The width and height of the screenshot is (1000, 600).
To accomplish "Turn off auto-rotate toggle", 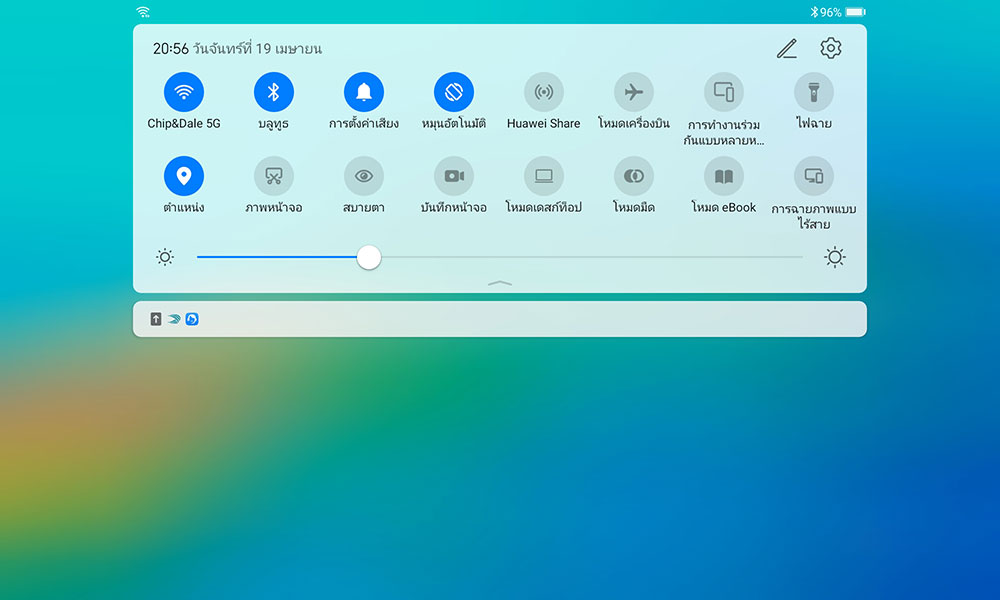I will tap(453, 92).
